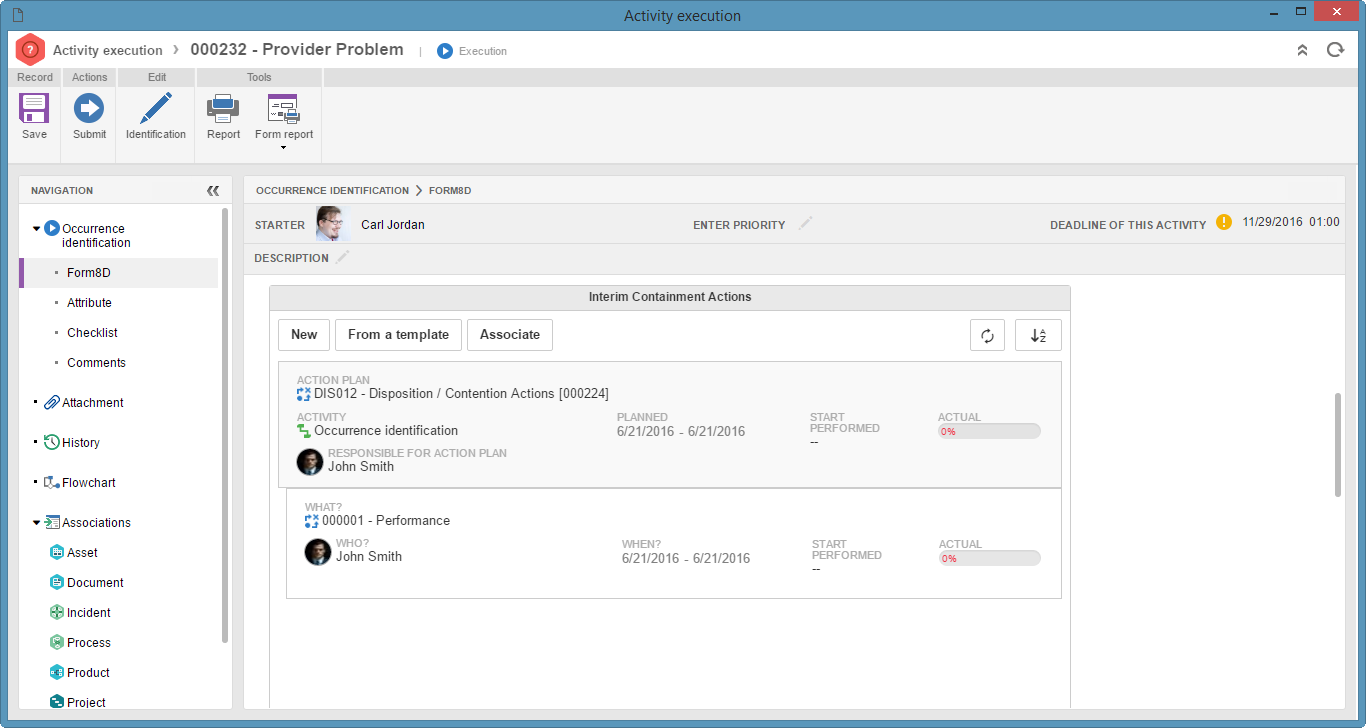
Task: Refresh the Interim Containment Actions list
Action: coord(987,335)
